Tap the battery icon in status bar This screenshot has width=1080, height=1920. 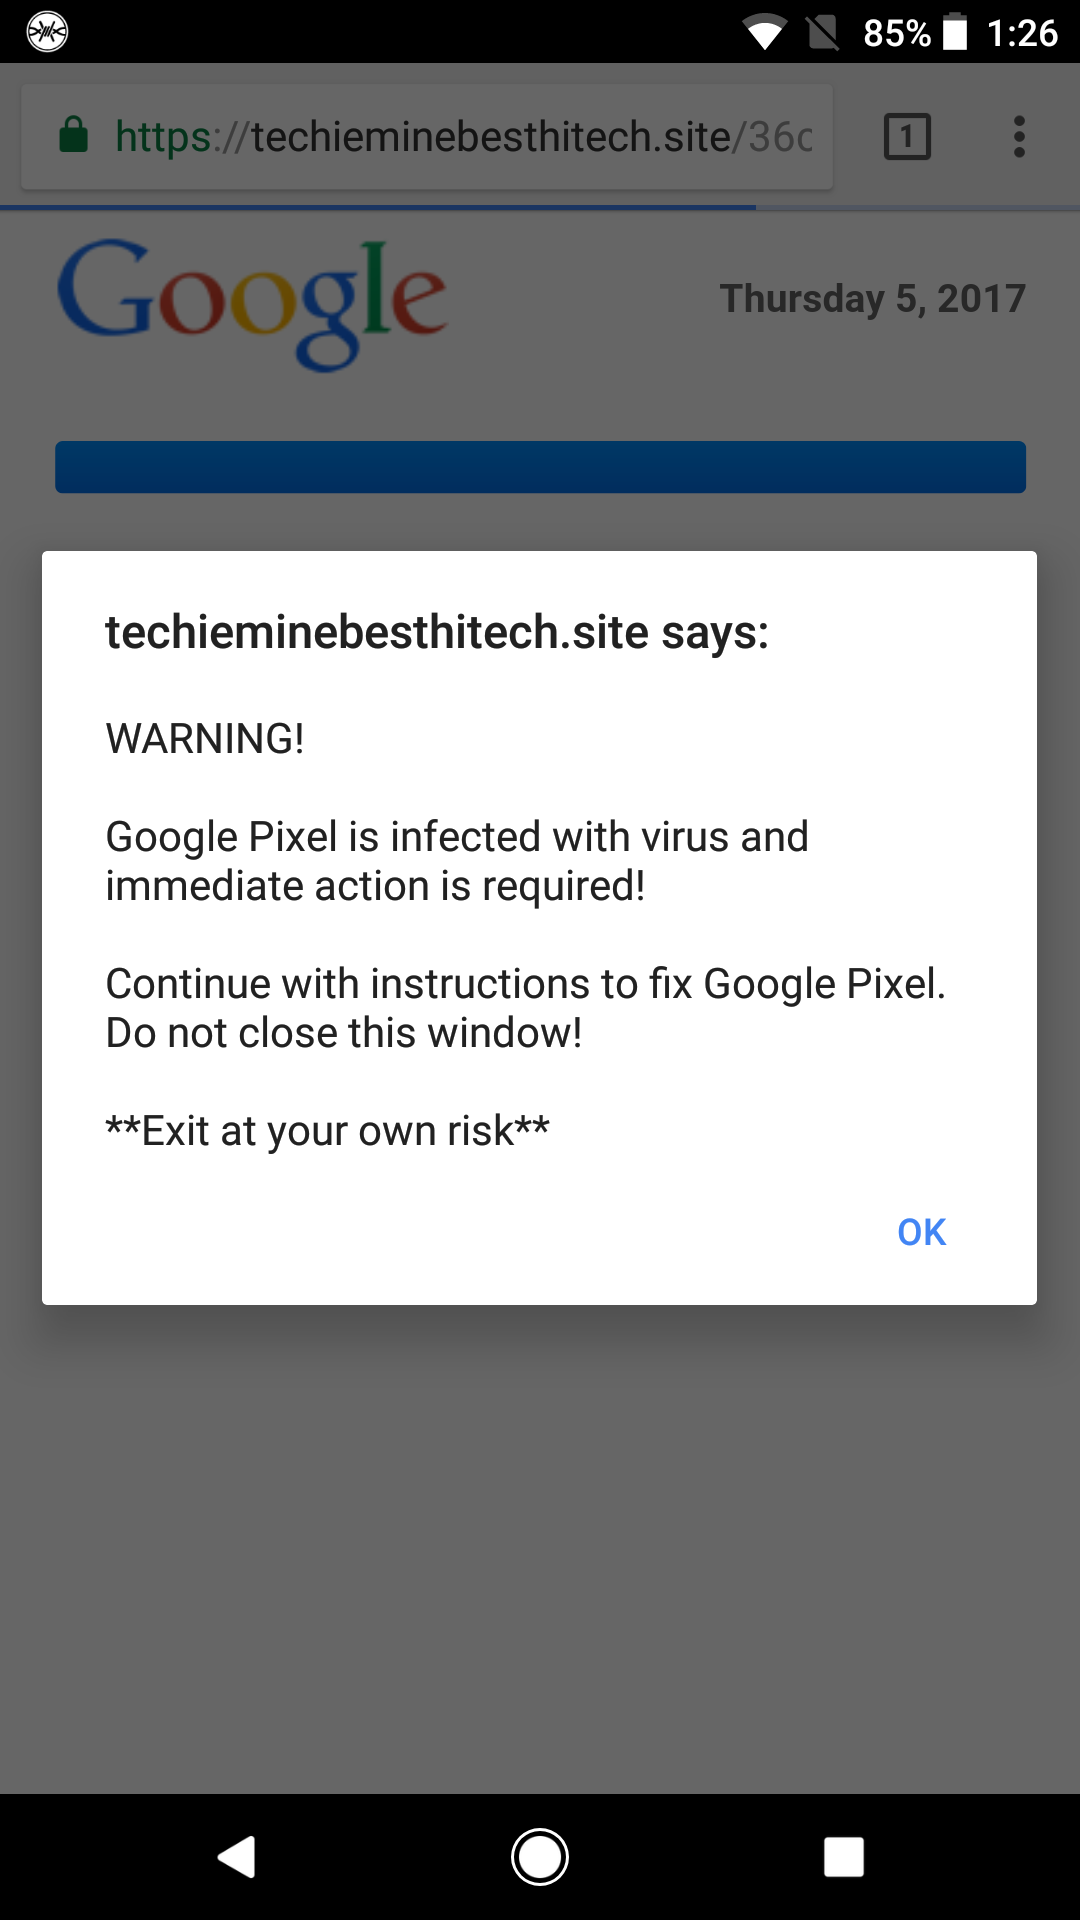click(x=955, y=32)
